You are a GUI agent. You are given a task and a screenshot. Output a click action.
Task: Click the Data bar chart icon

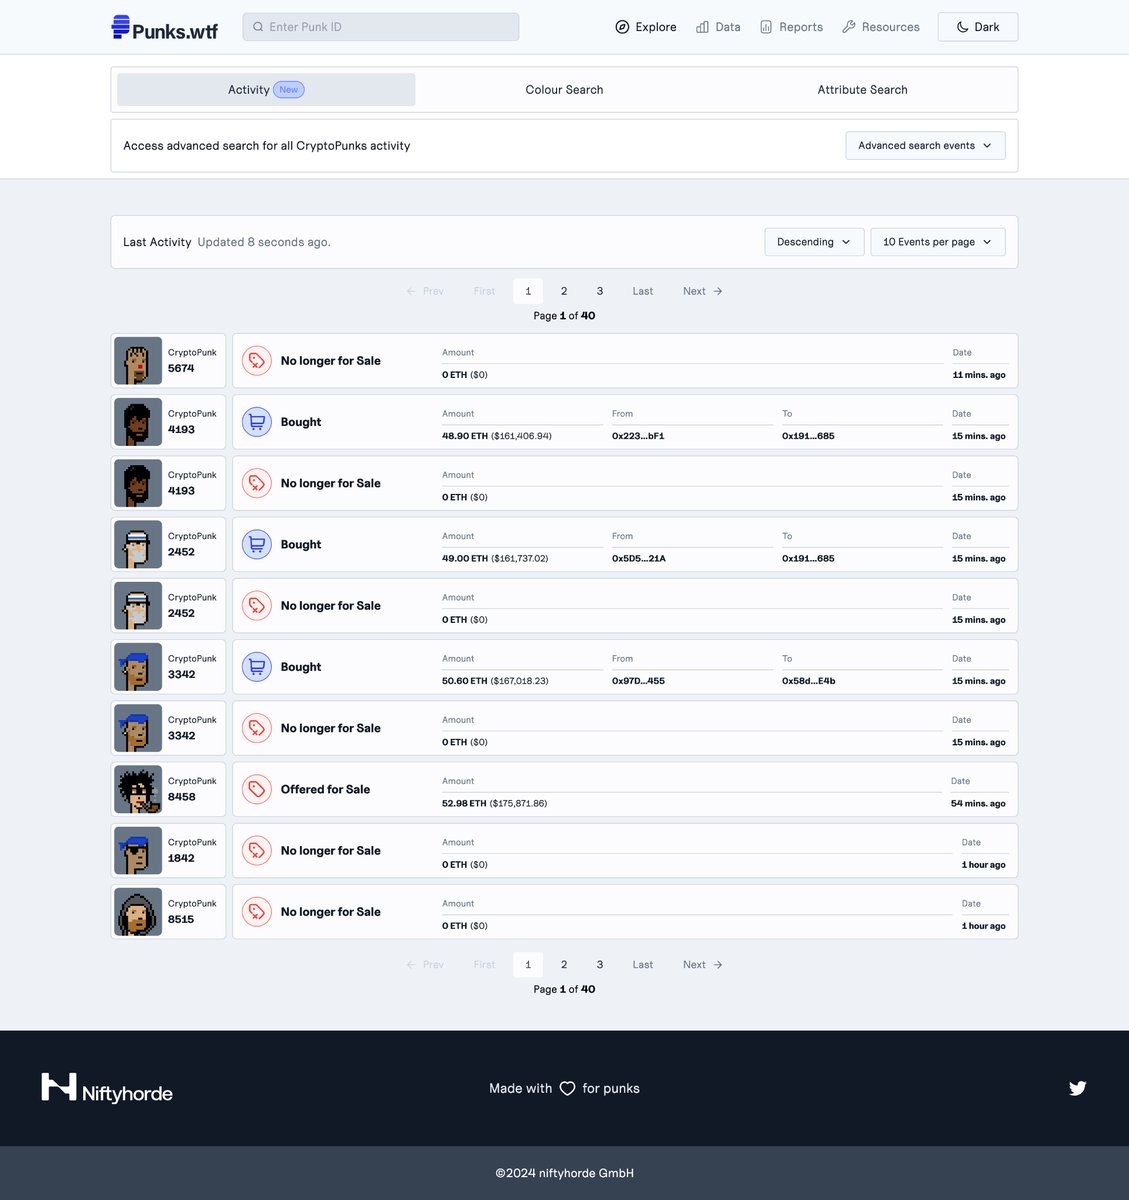click(x=703, y=27)
